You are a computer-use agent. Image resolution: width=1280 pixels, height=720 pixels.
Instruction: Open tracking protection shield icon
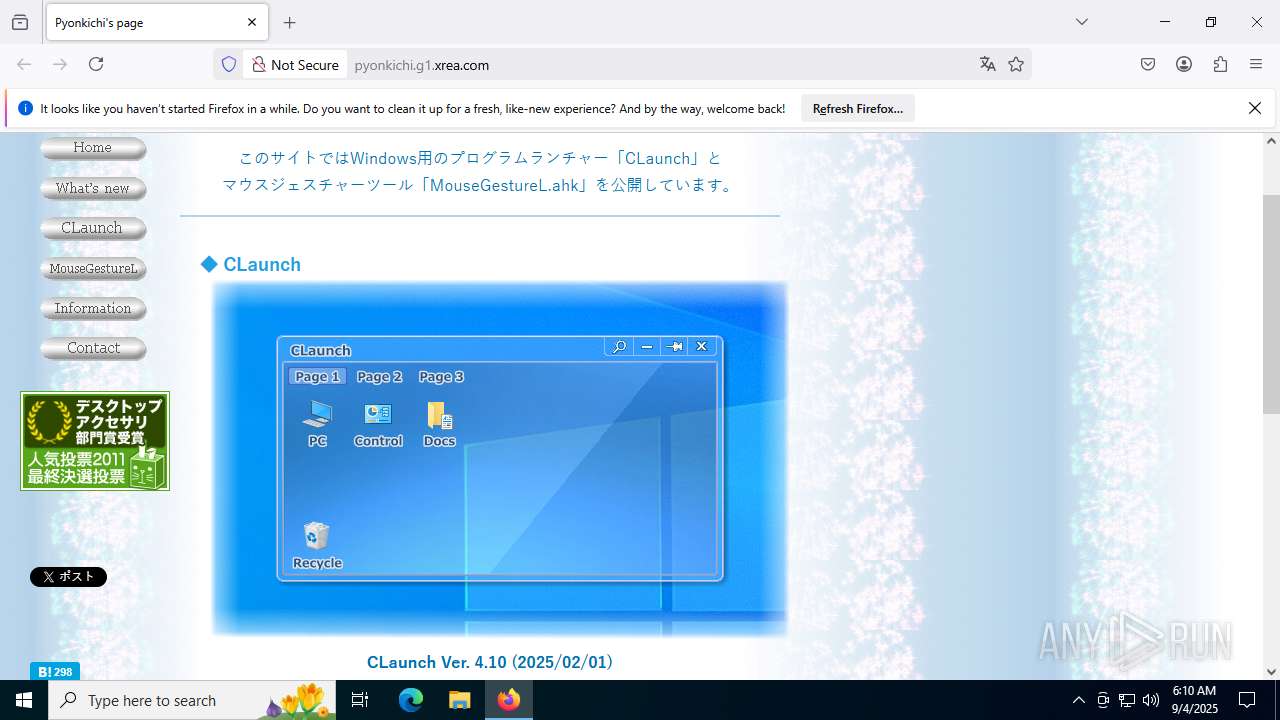point(229,64)
